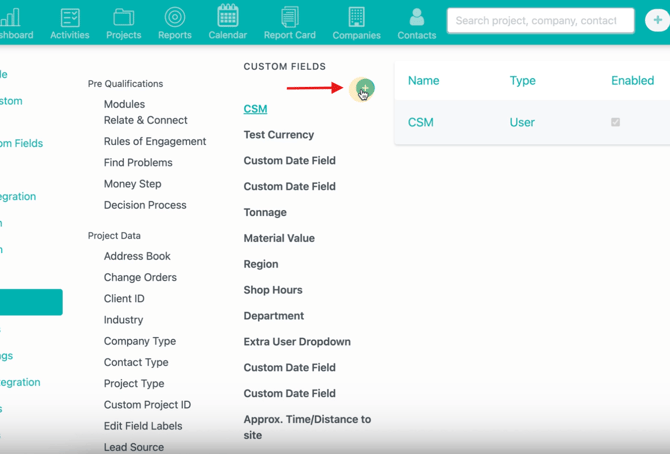Click the add custom field button

tap(364, 90)
